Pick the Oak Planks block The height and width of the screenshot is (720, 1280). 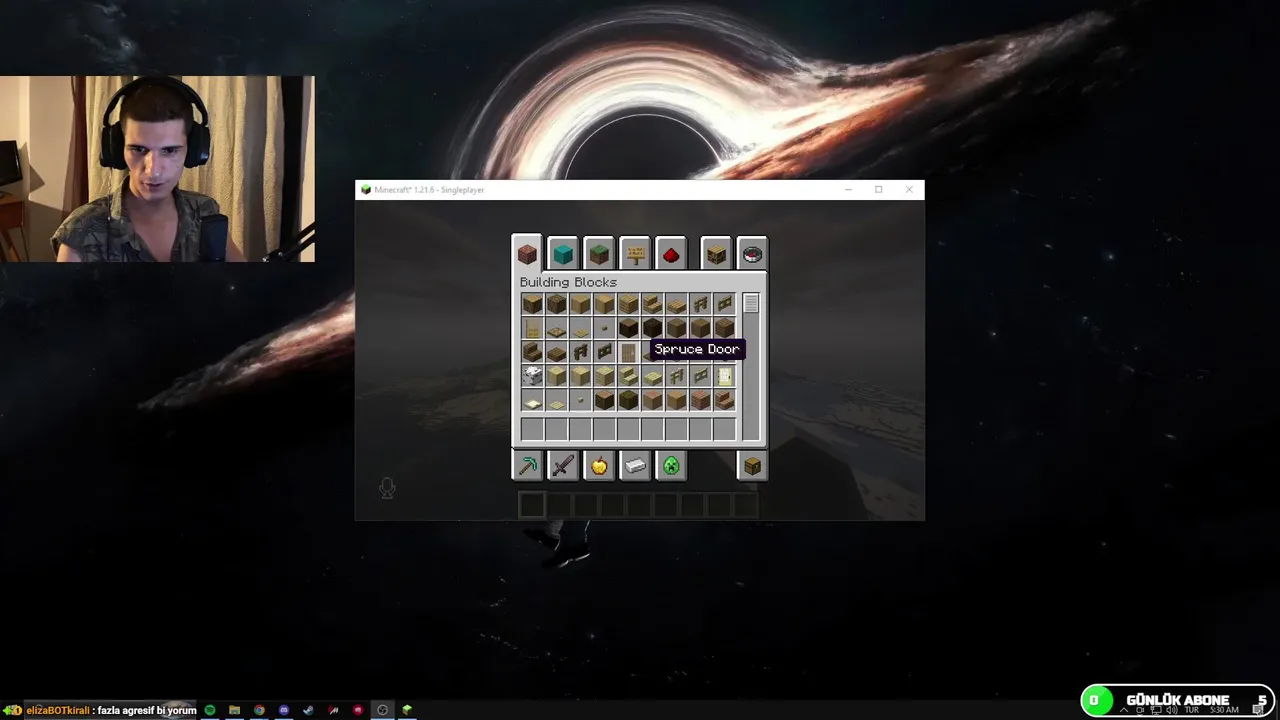coord(628,304)
